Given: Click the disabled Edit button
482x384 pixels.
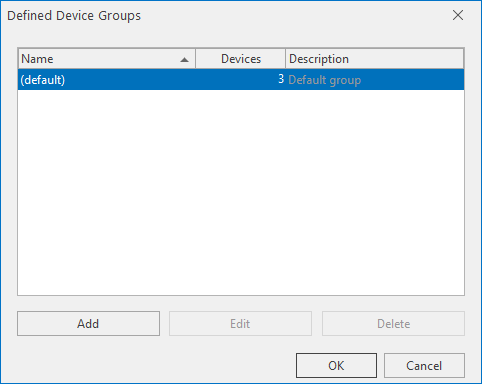Looking at the screenshot, I should [240, 324].
